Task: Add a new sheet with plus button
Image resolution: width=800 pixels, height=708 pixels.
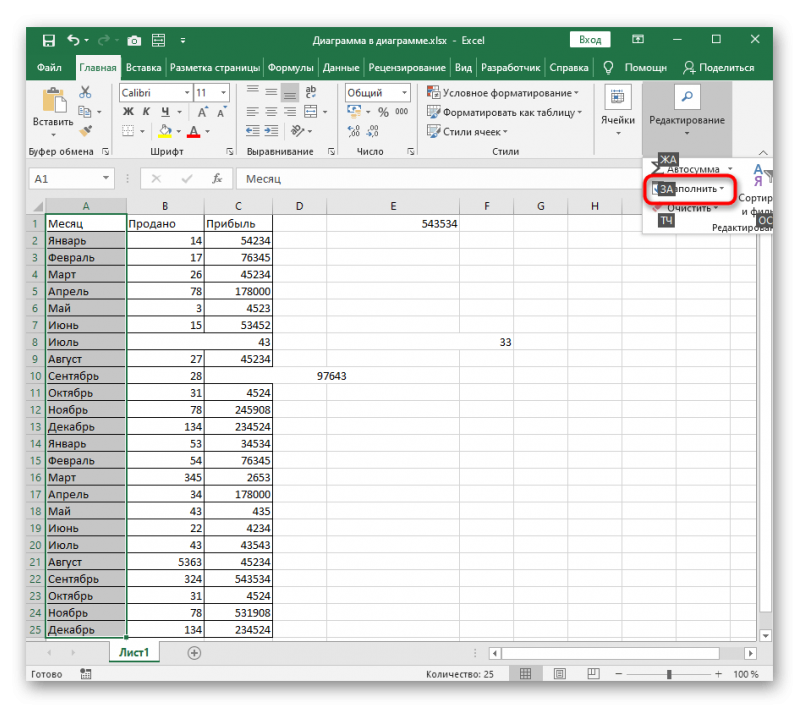Action: click(x=194, y=652)
